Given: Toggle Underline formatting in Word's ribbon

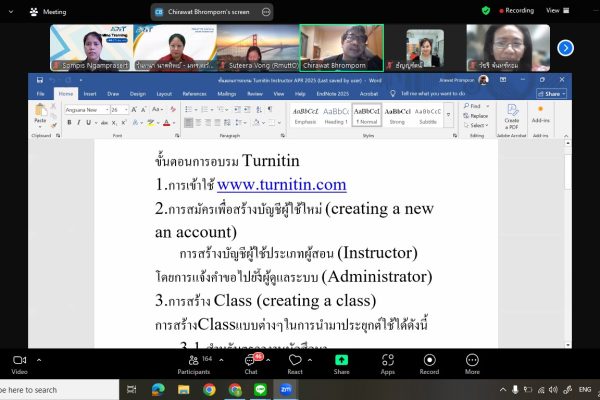Looking at the screenshot, I should click(88, 122).
